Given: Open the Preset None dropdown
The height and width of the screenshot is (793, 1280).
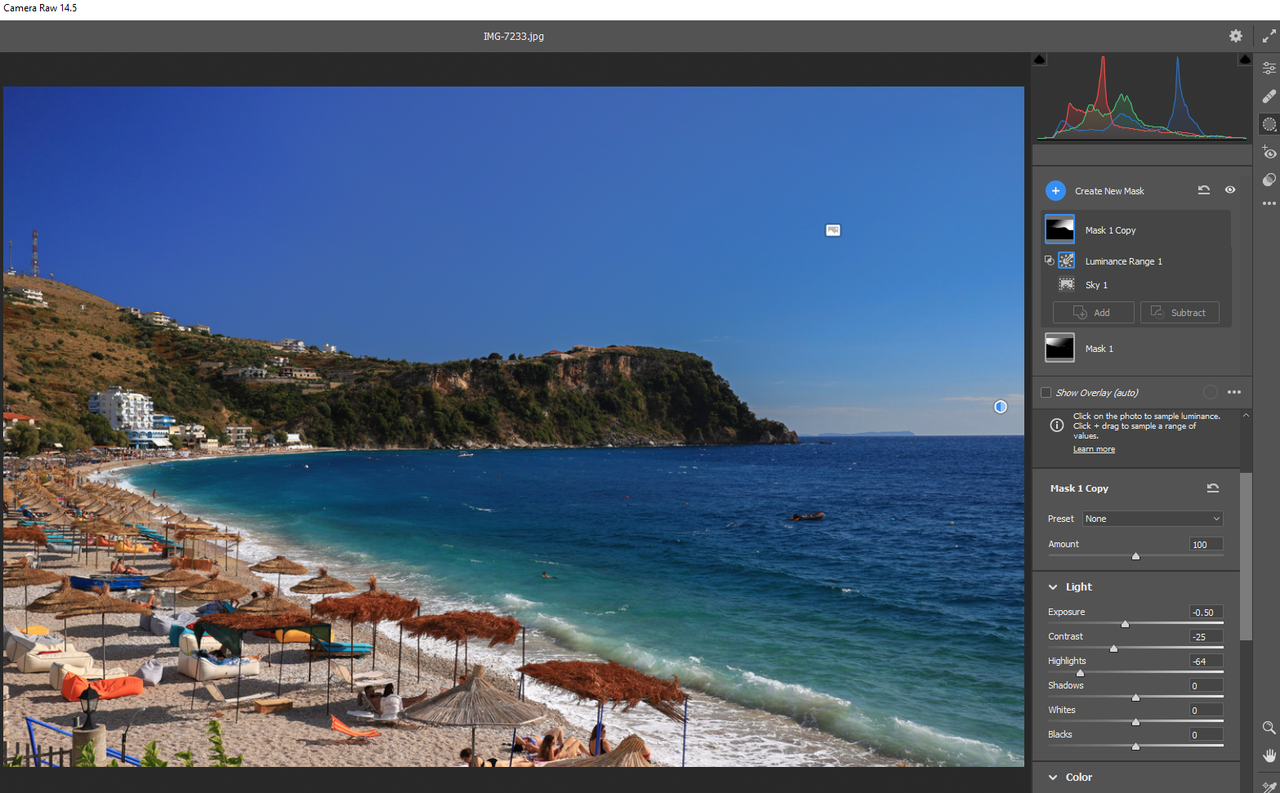Looking at the screenshot, I should pyautogui.click(x=1153, y=519).
